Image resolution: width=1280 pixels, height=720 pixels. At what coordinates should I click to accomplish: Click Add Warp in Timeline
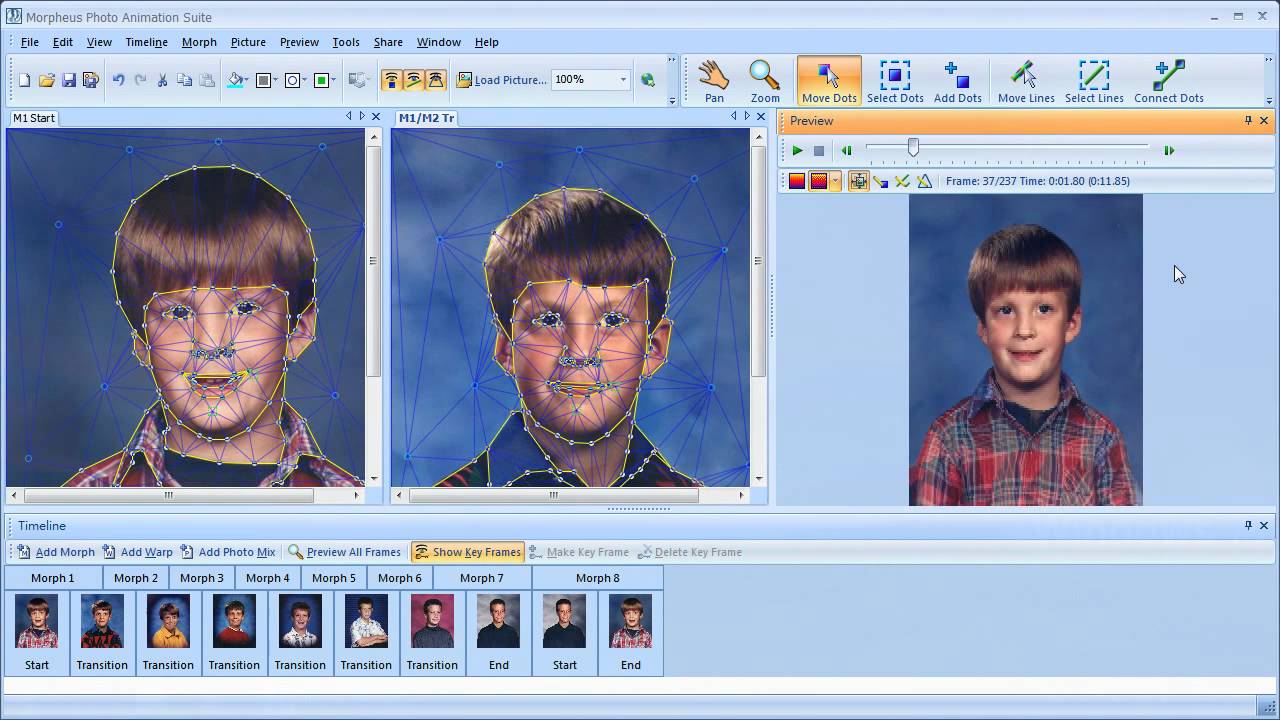(x=138, y=552)
